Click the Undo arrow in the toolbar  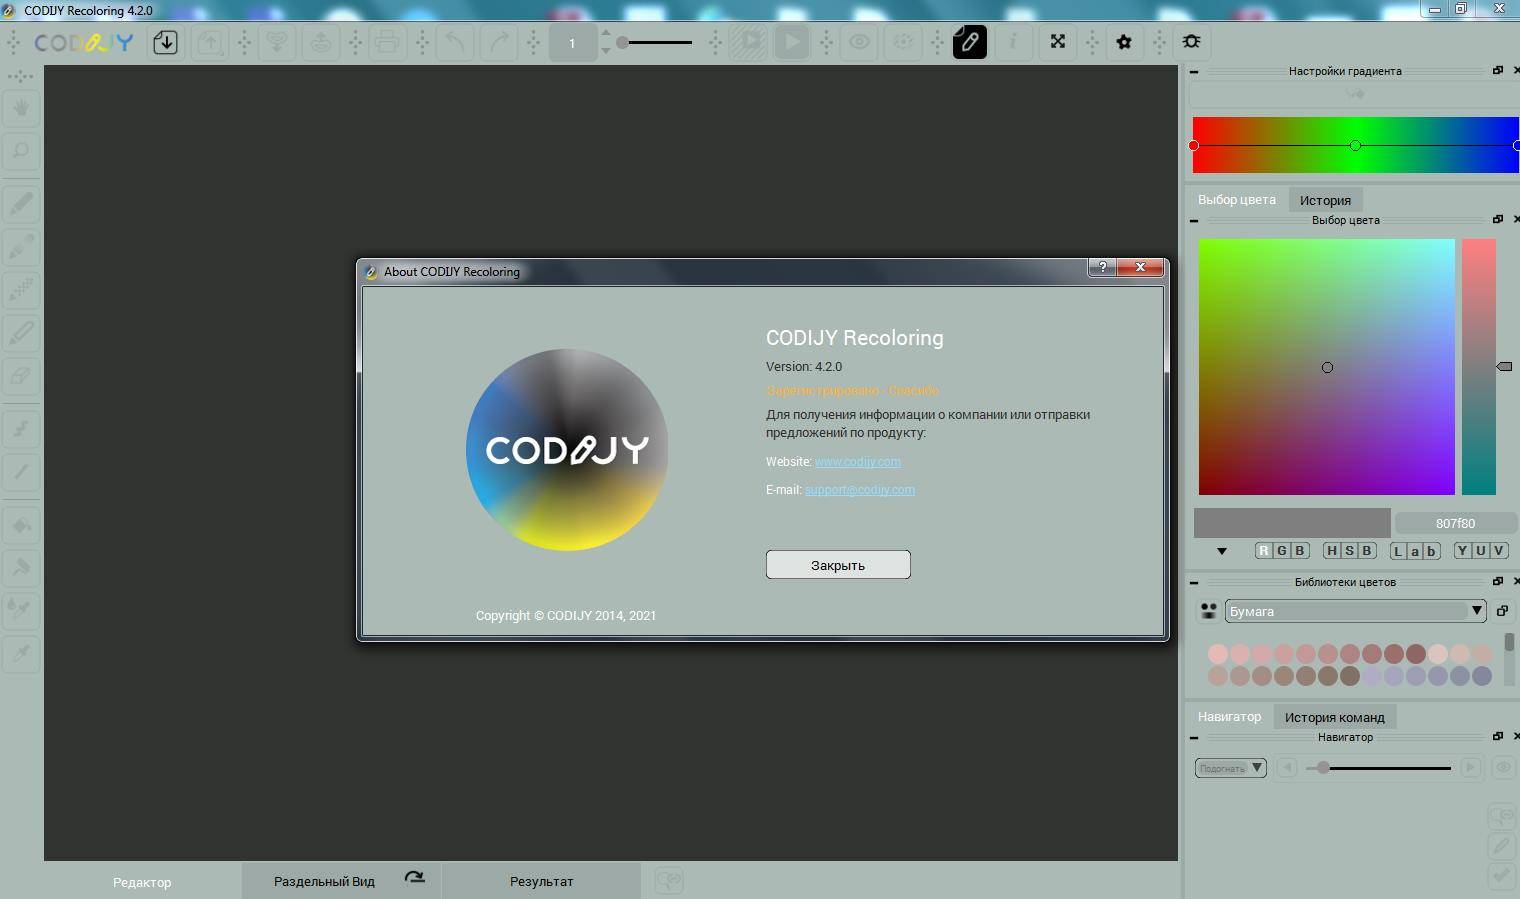(455, 42)
